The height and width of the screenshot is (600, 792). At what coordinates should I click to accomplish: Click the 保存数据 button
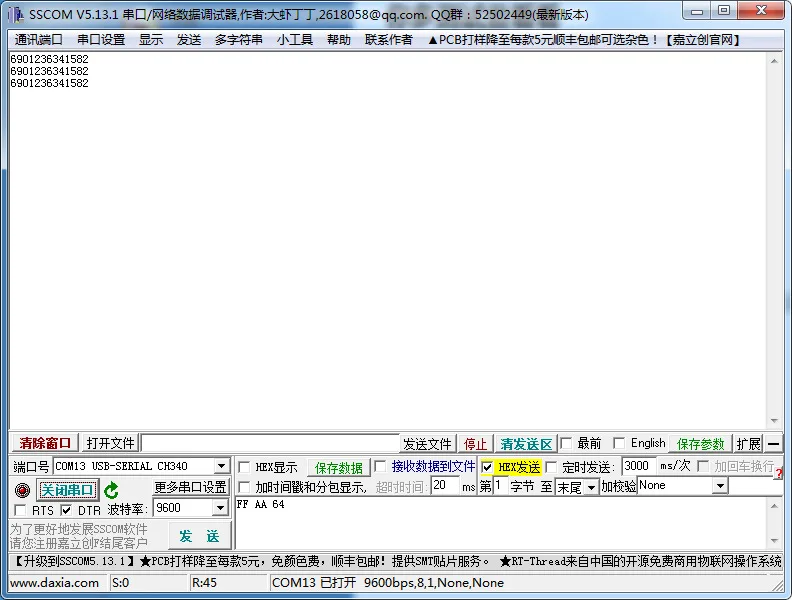pyautogui.click(x=338, y=468)
